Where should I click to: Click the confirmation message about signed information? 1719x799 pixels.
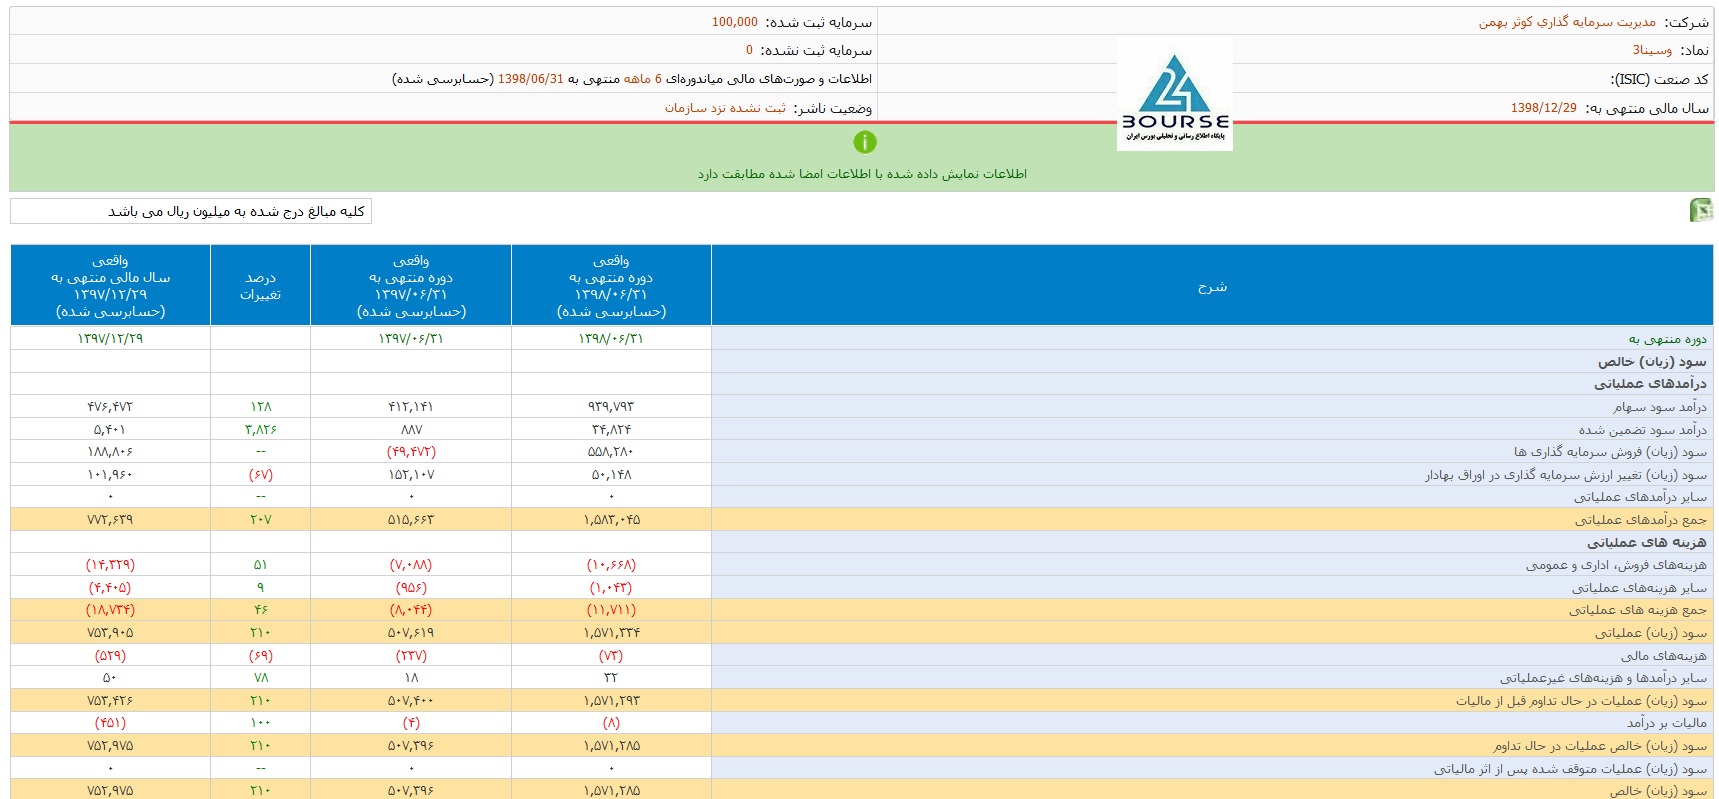(x=862, y=174)
